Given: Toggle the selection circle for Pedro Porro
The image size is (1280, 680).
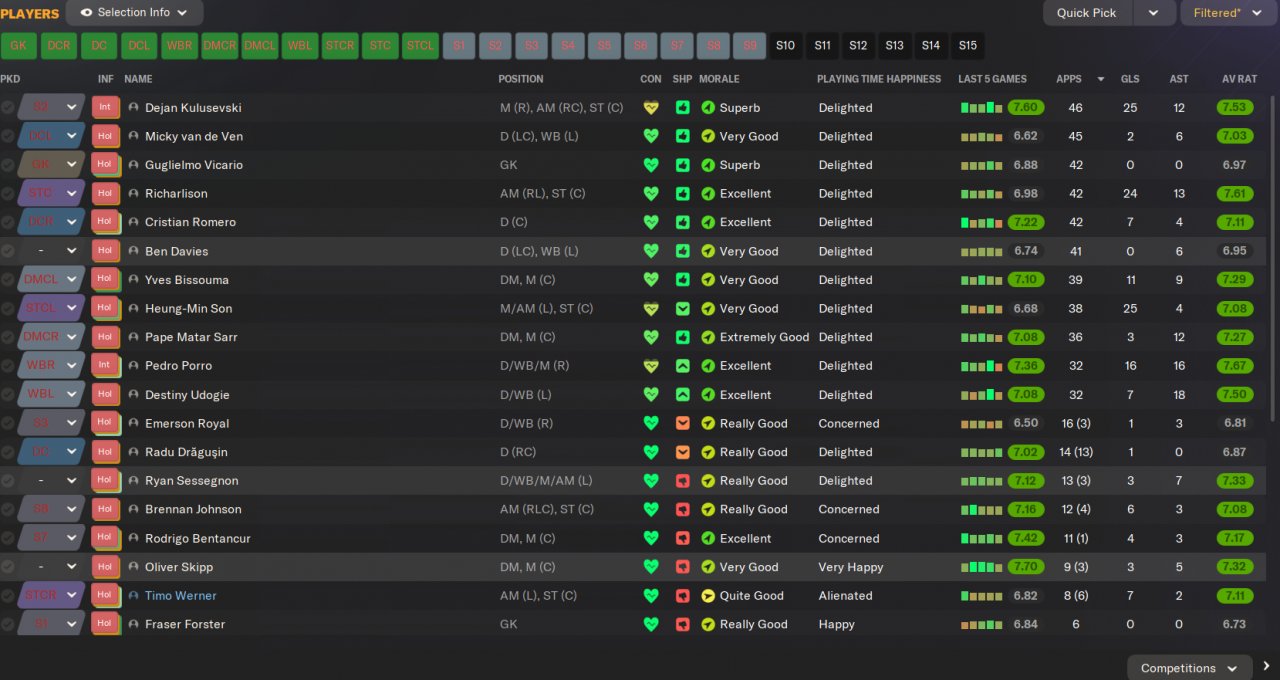Looking at the screenshot, I should coord(8,366).
